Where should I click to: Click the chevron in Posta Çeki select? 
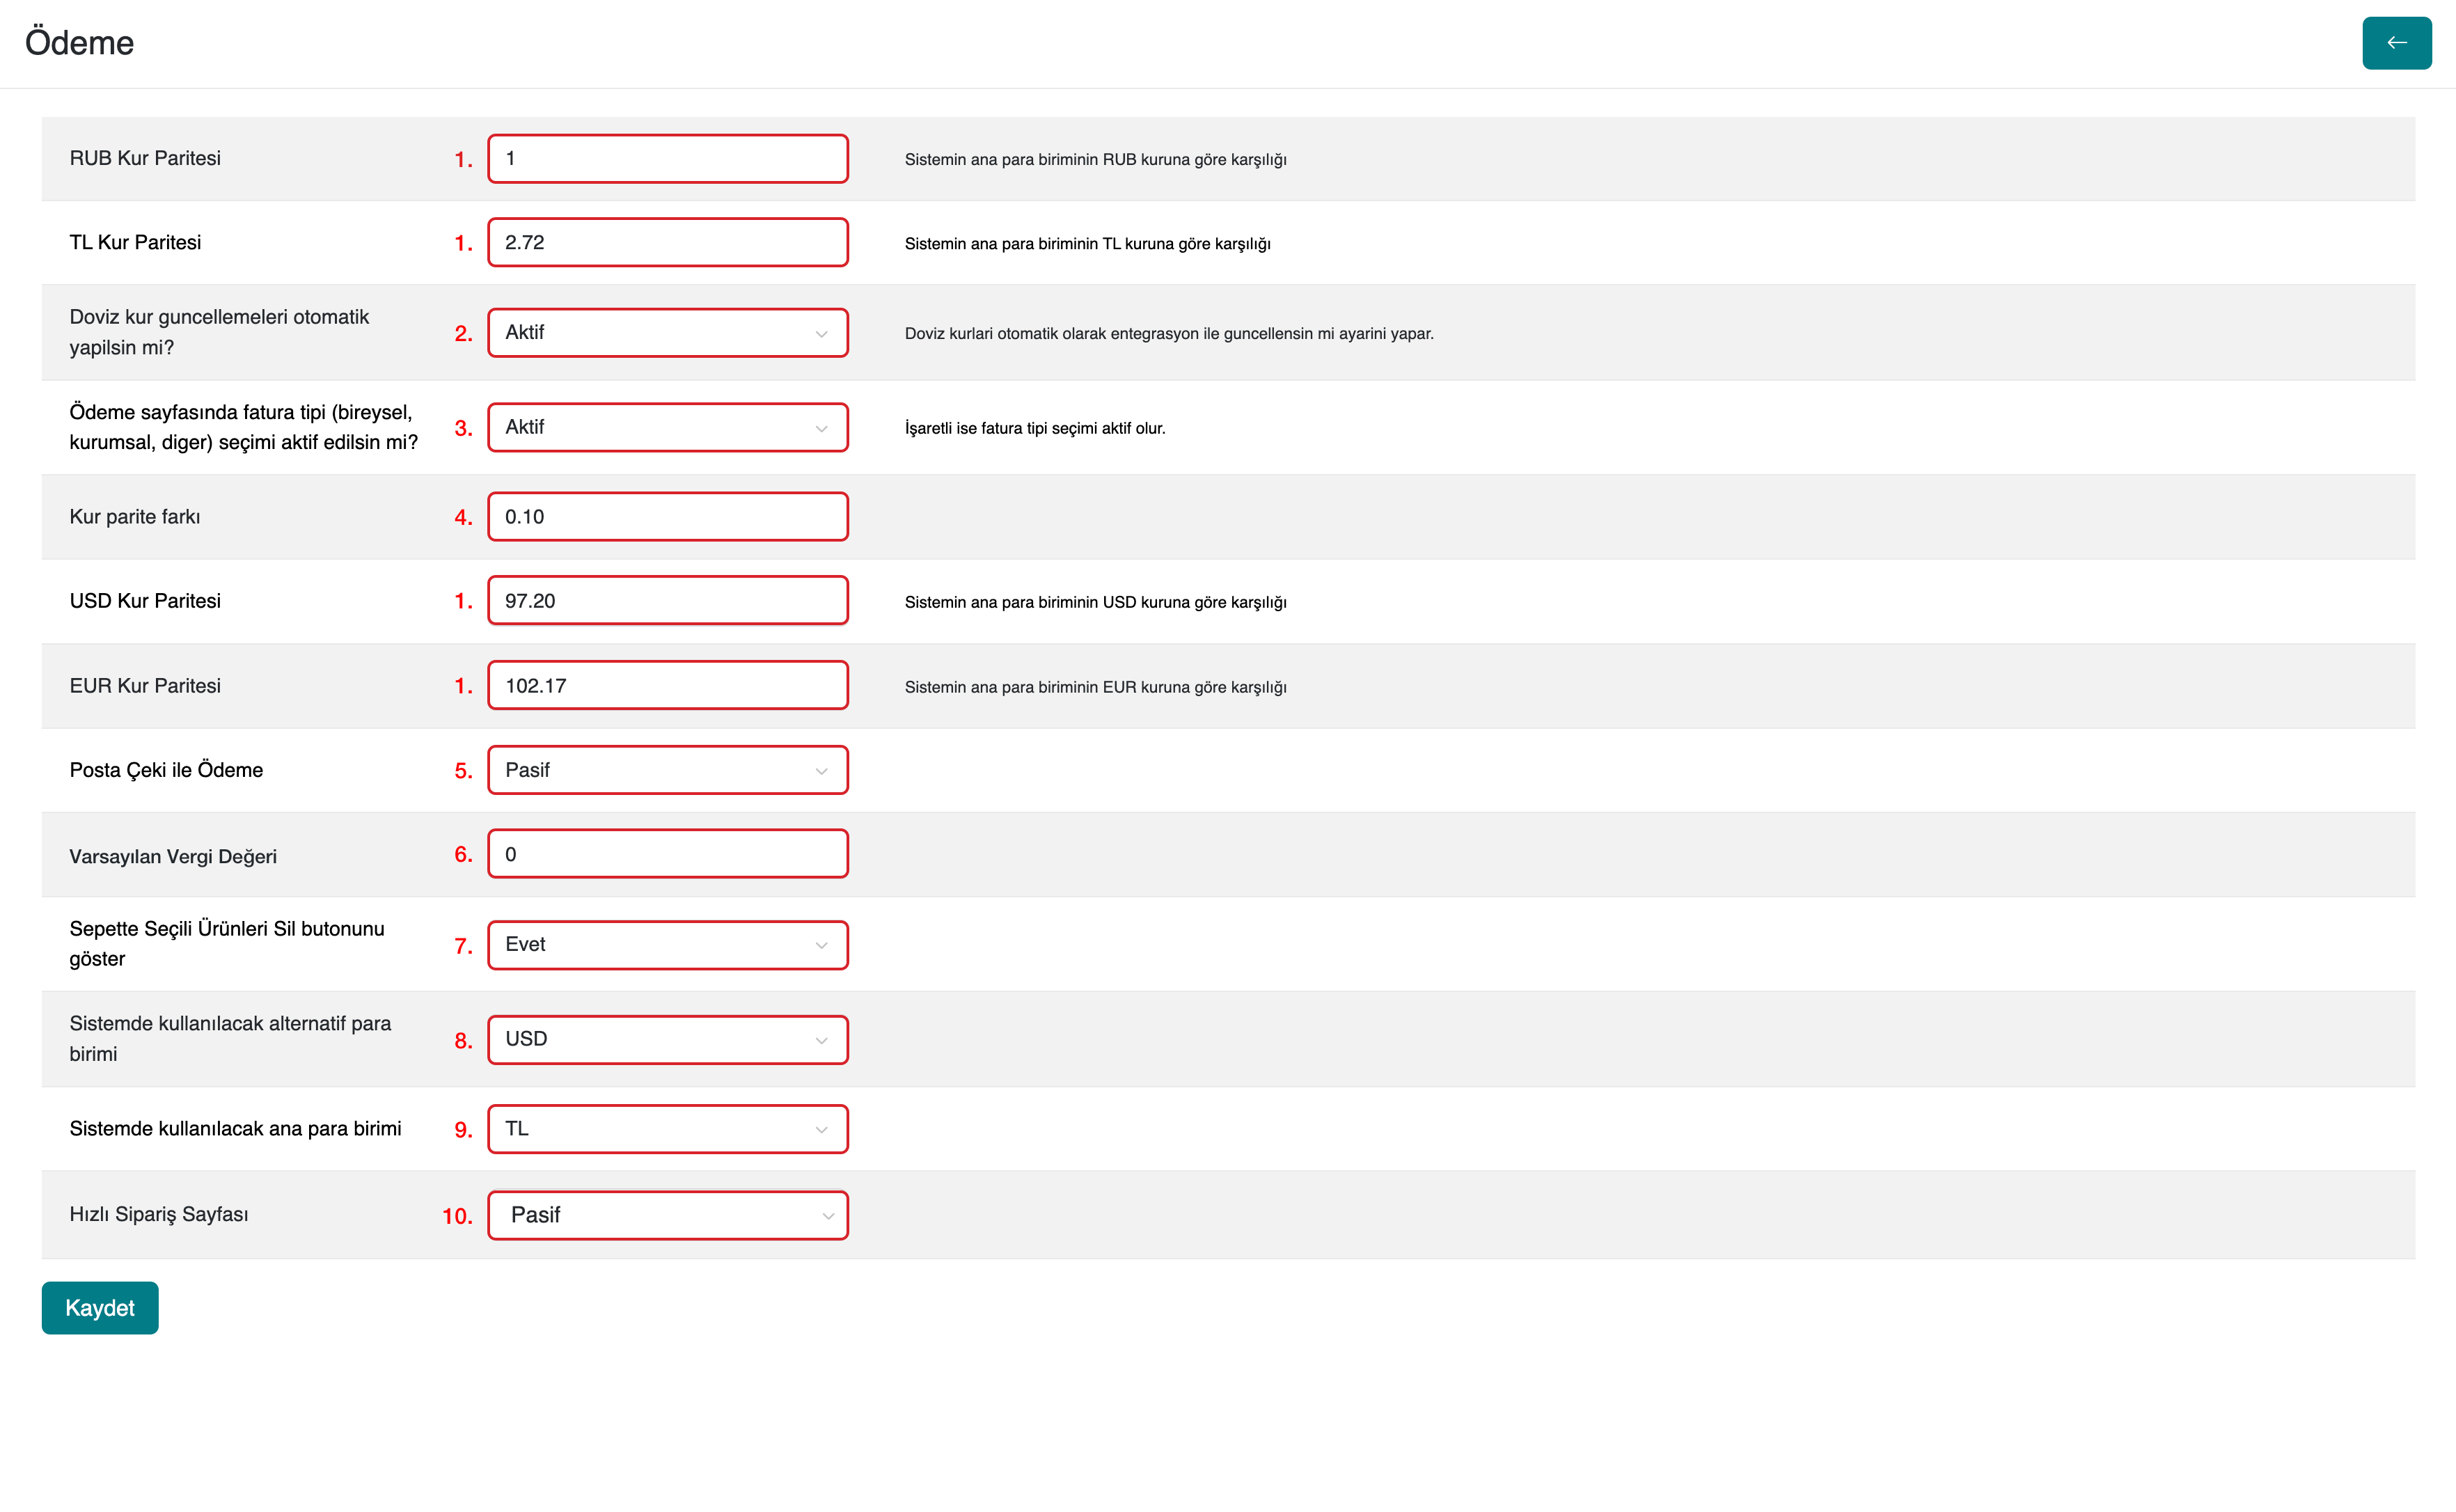point(821,771)
